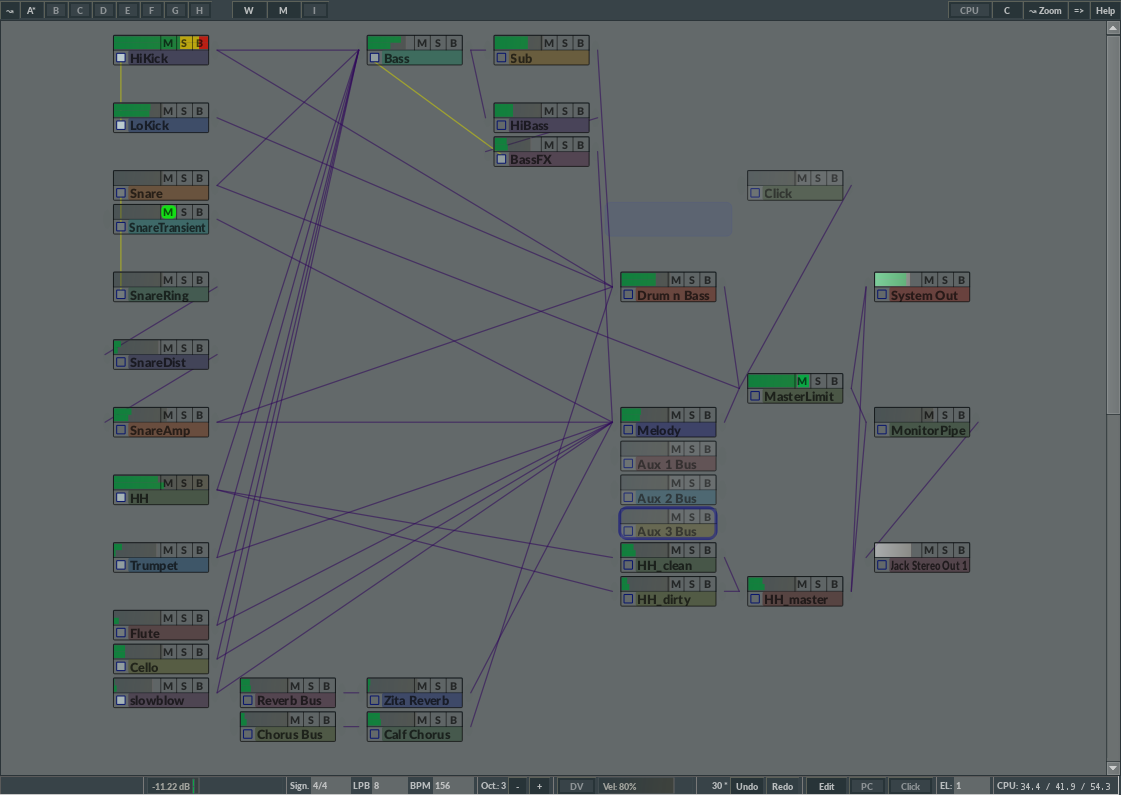Tick the checkbox beside Drum n Bass
1121x795 pixels.
click(628, 296)
